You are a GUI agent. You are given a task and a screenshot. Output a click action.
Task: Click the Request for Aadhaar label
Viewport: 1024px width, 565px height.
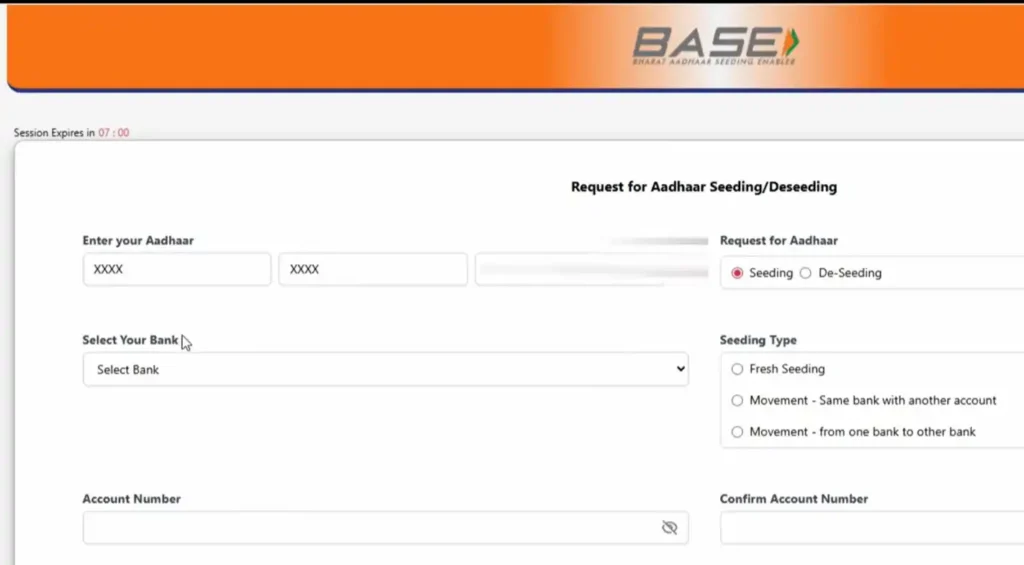coord(778,240)
